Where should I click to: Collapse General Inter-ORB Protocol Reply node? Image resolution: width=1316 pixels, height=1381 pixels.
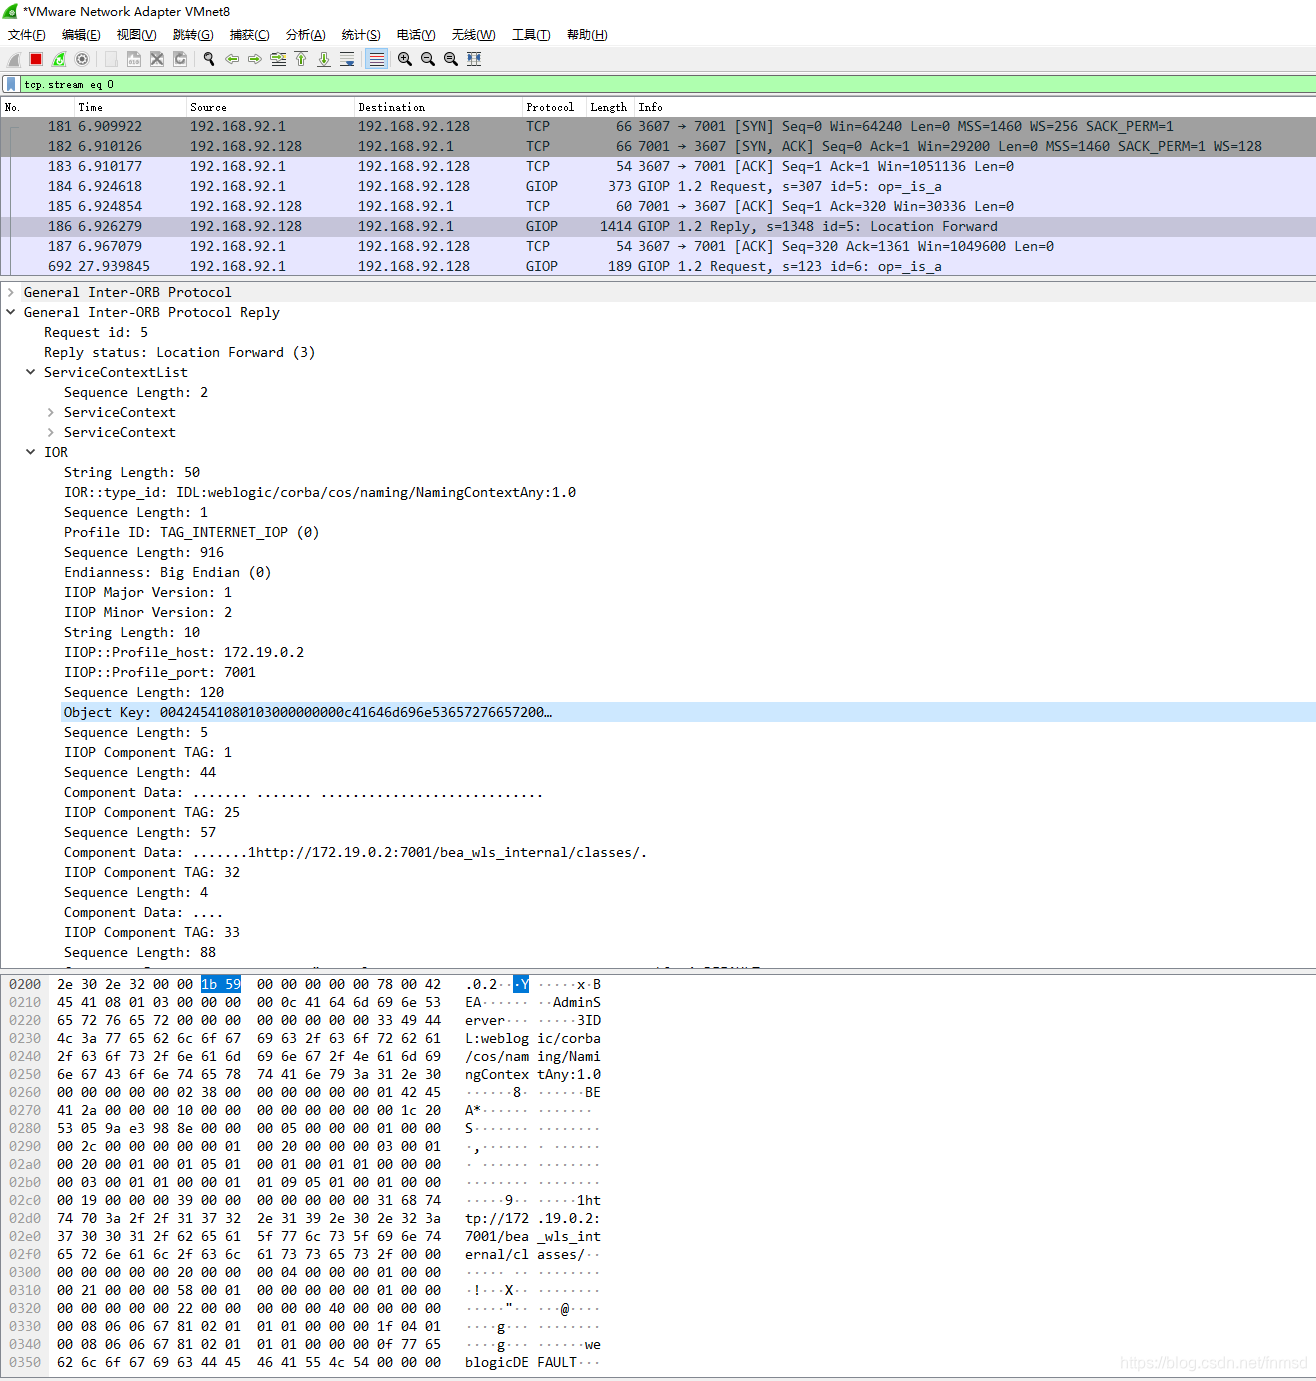click(11, 312)
